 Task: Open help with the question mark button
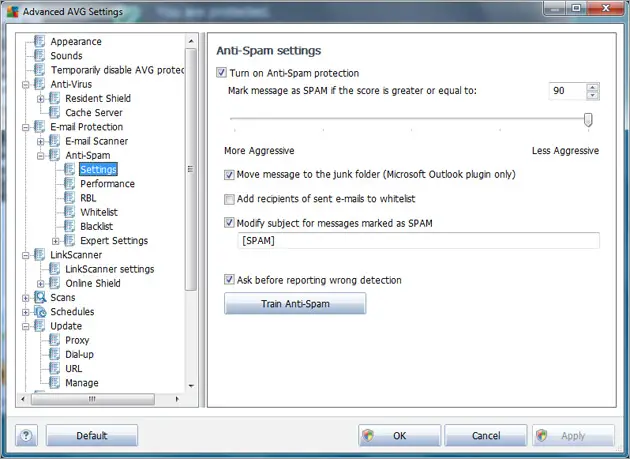click(x=26, y=435)
